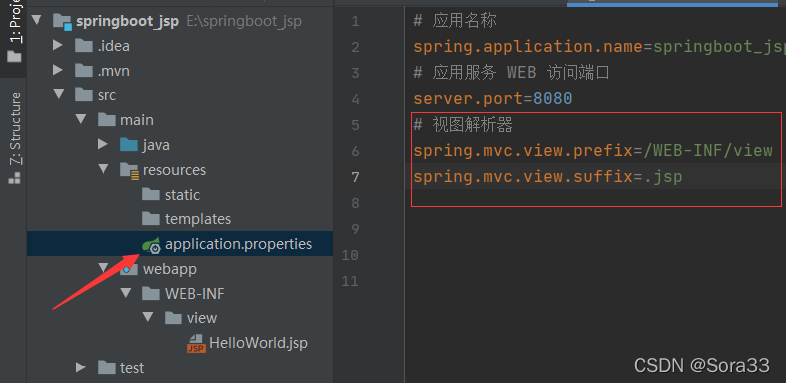Click the test folder icon
Image resolution: width=786 pixels, height=383 pixels.
(x=106, y=367)
